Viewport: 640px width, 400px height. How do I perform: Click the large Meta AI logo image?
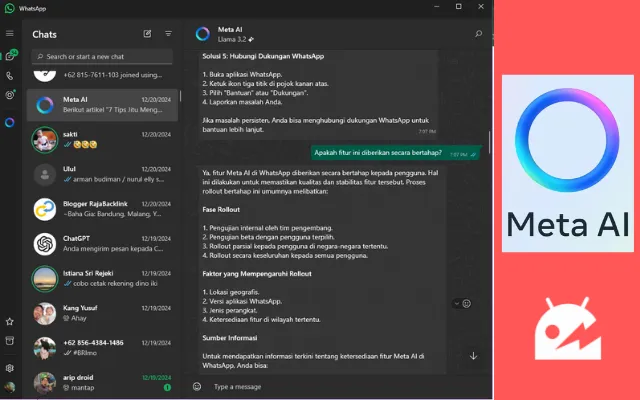(568, 163)
